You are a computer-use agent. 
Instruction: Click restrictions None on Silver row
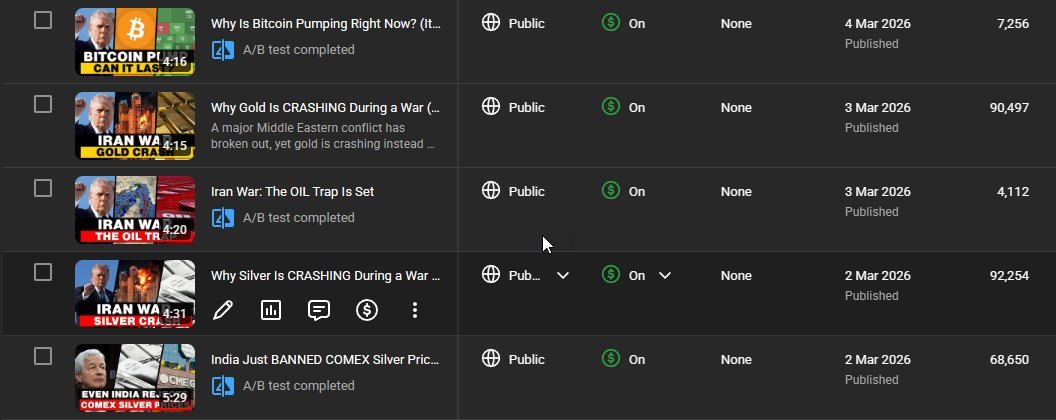point(736,276)
